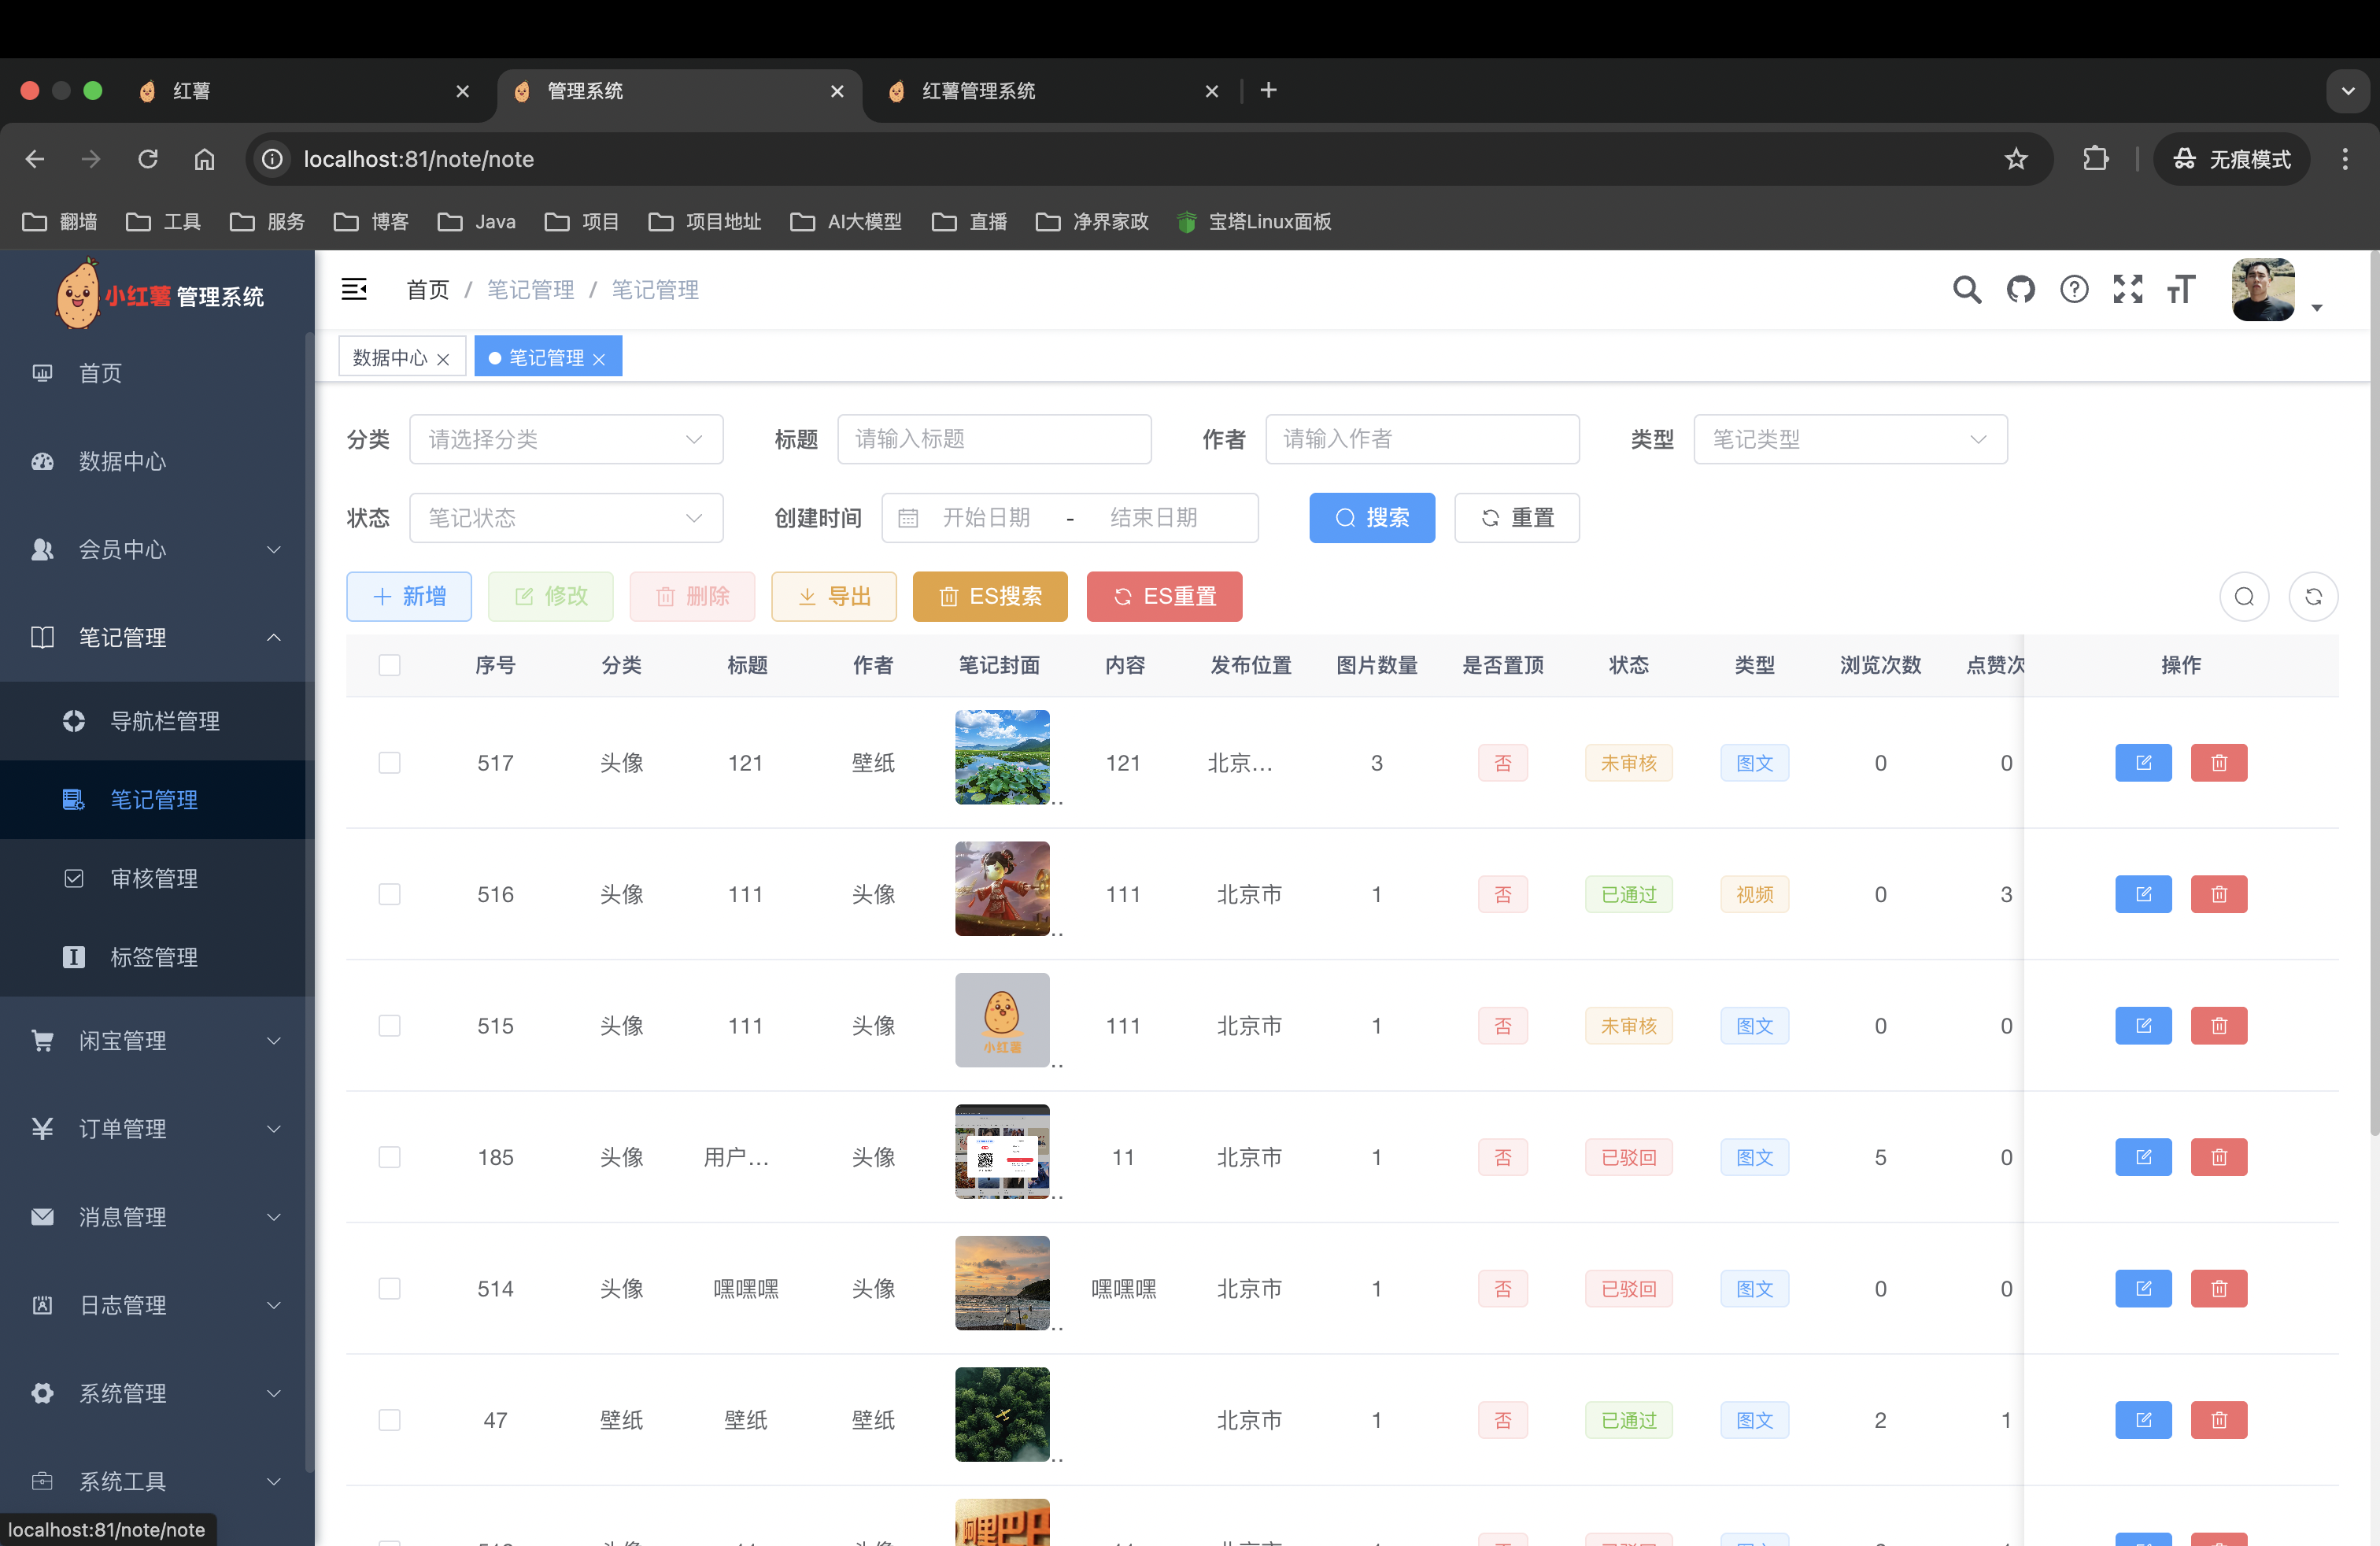Open the font size setting icon
The height and width of the screenshot is (1546, 2380).
pos(2181,290)
